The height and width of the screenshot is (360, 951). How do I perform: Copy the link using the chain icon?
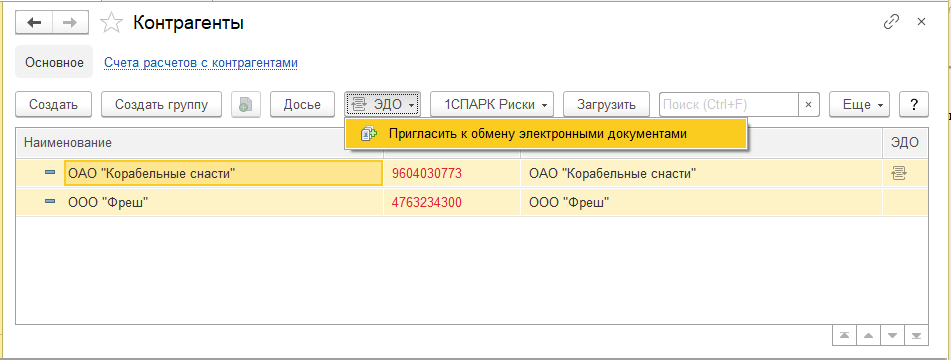[891, 22]
